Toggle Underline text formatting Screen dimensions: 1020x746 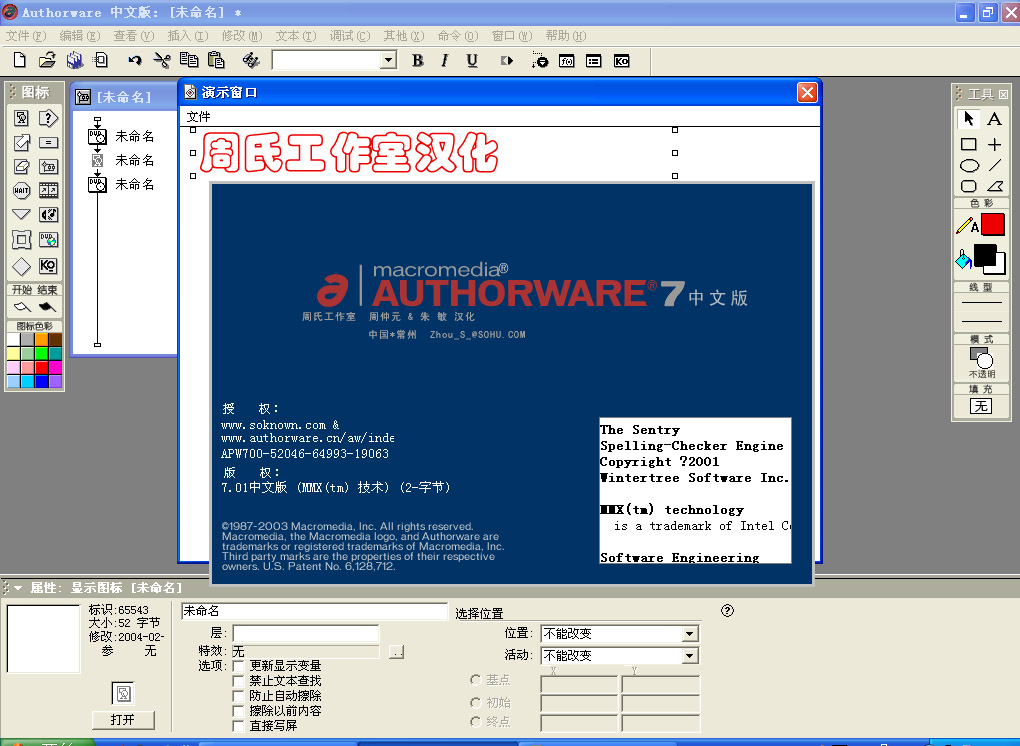click(472, 60)
